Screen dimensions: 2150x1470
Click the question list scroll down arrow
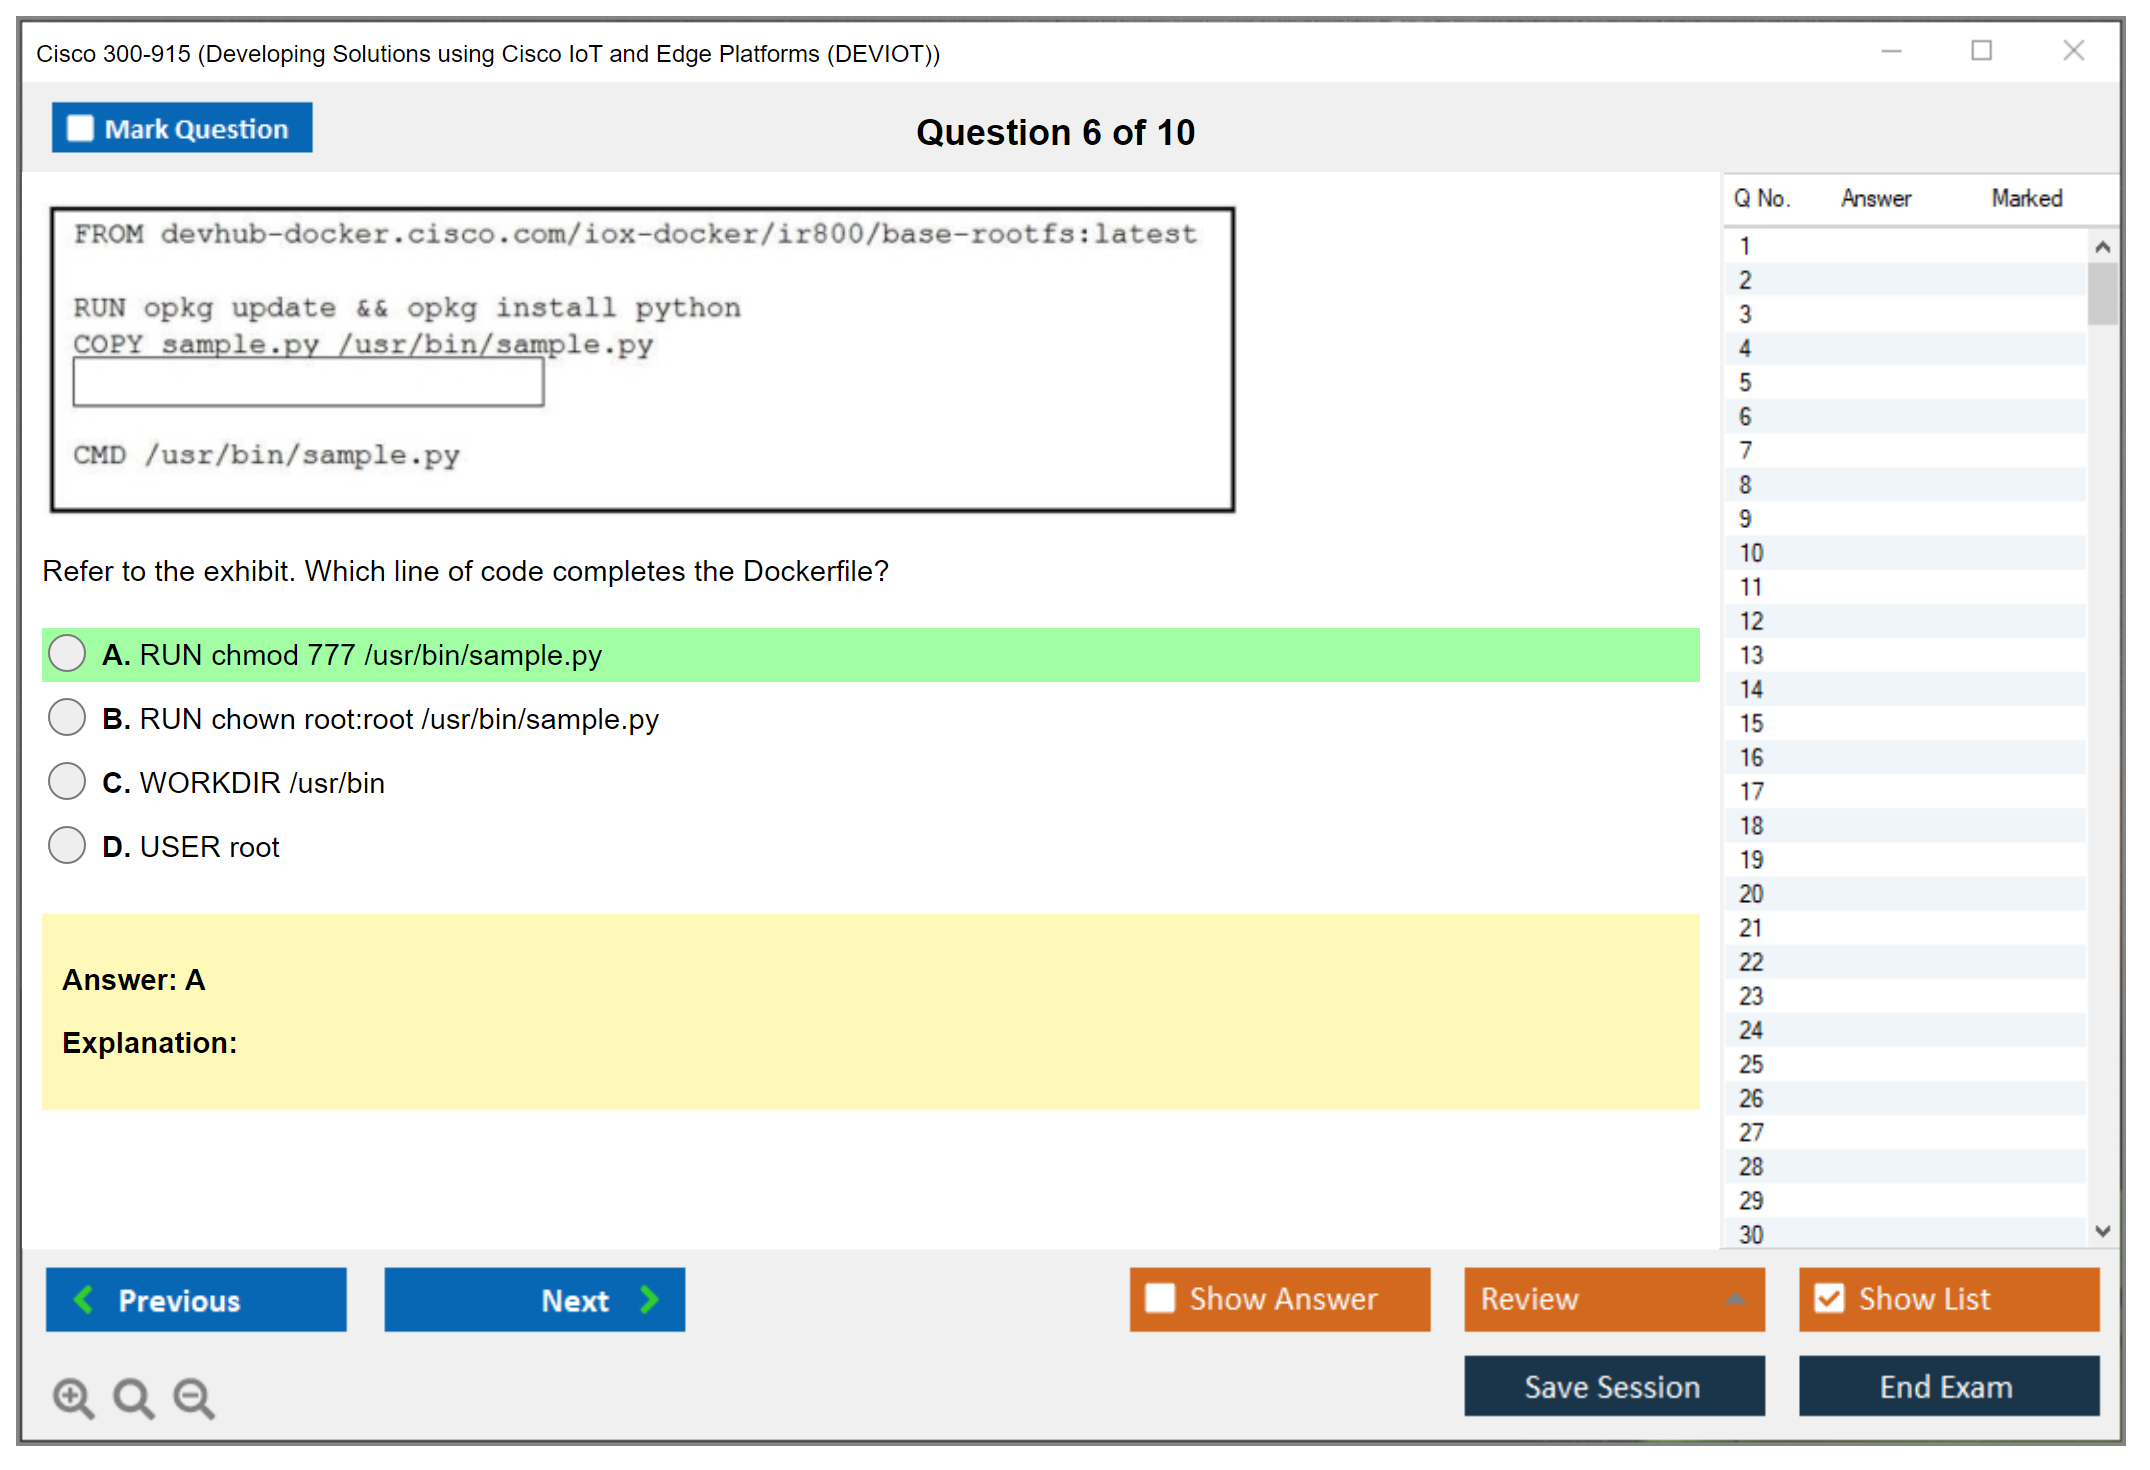coord(2102,1231)
